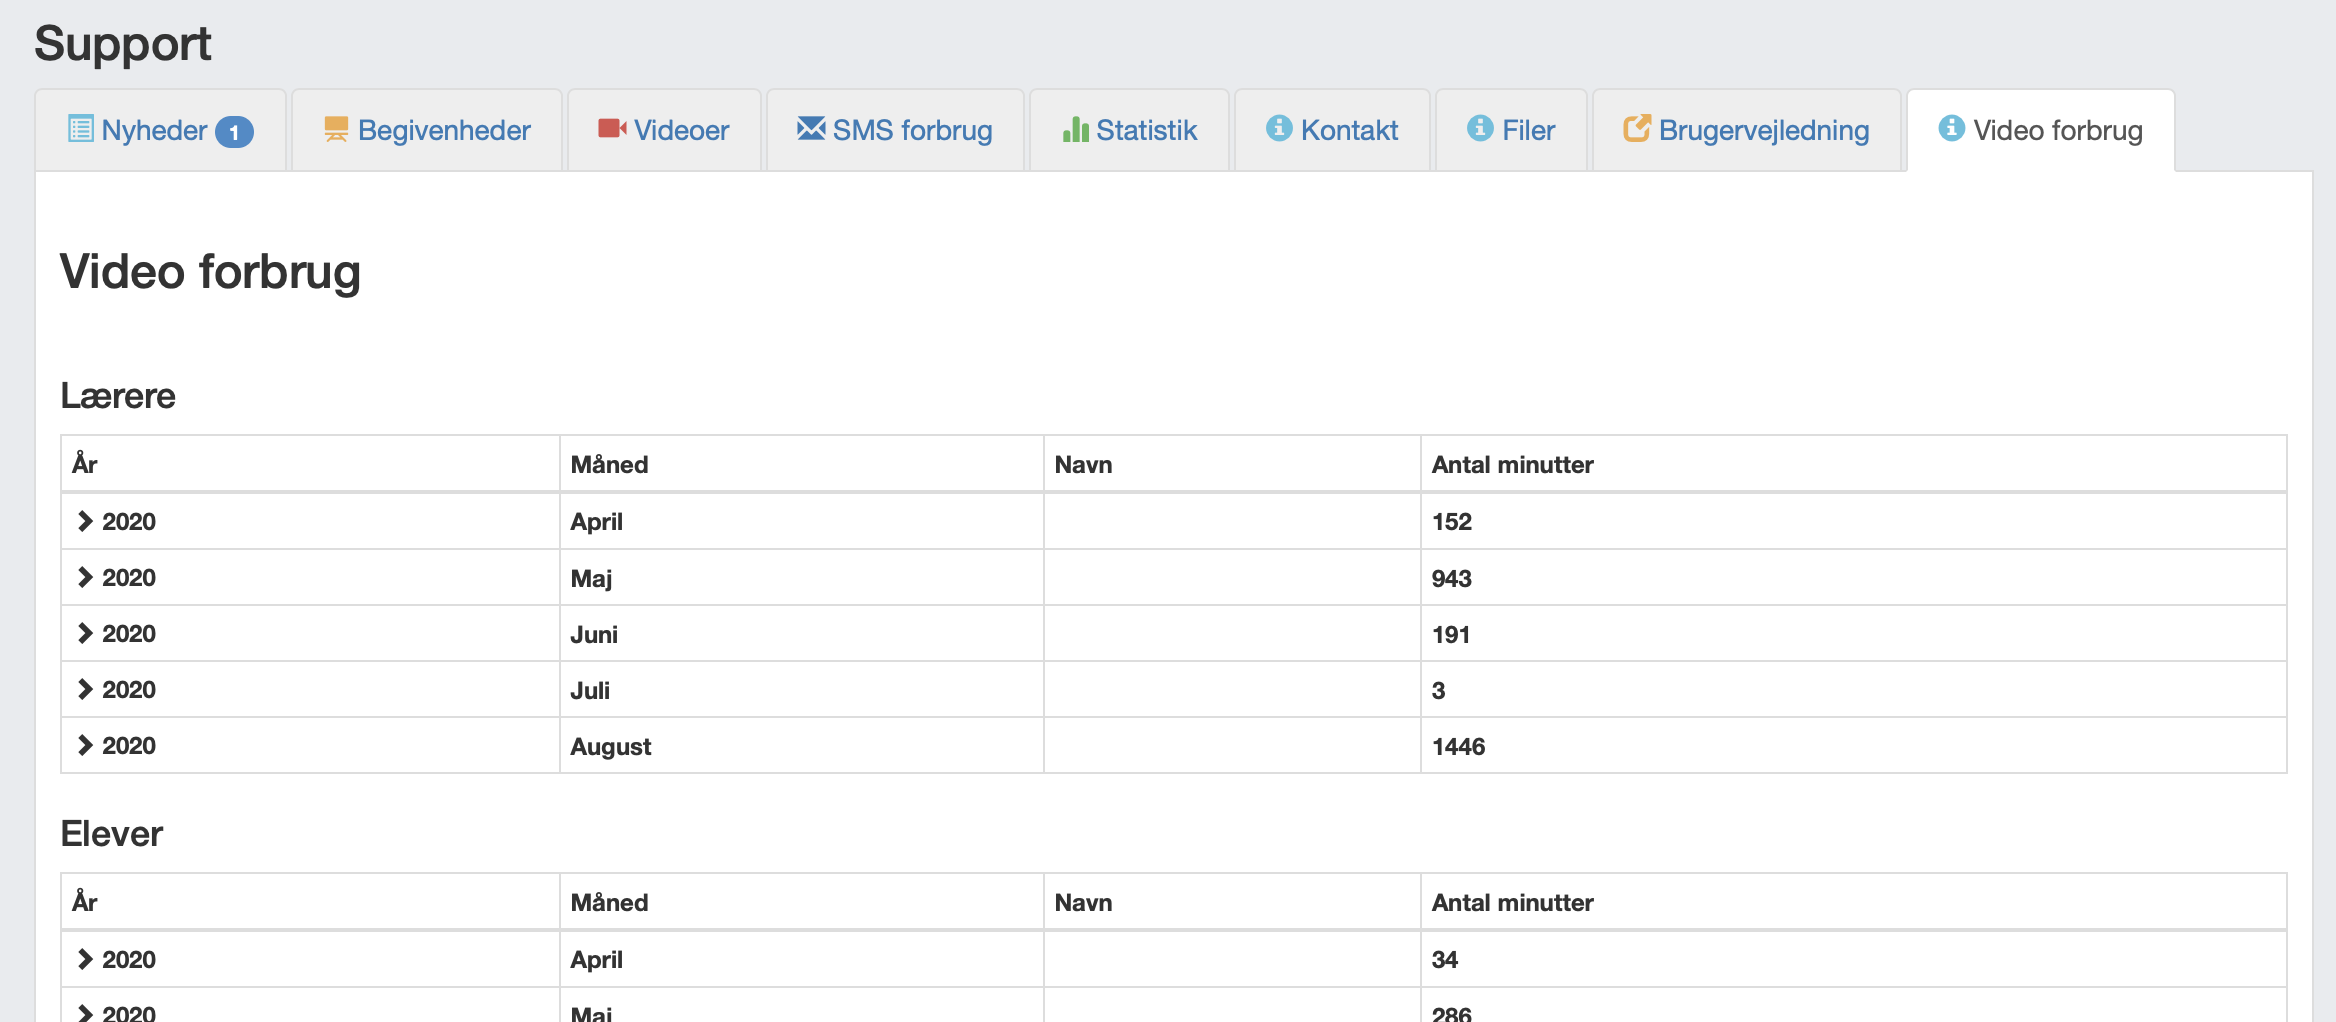Switch to the Statistik tab
The image size is (2336, 1022).
coord(1129,130)
